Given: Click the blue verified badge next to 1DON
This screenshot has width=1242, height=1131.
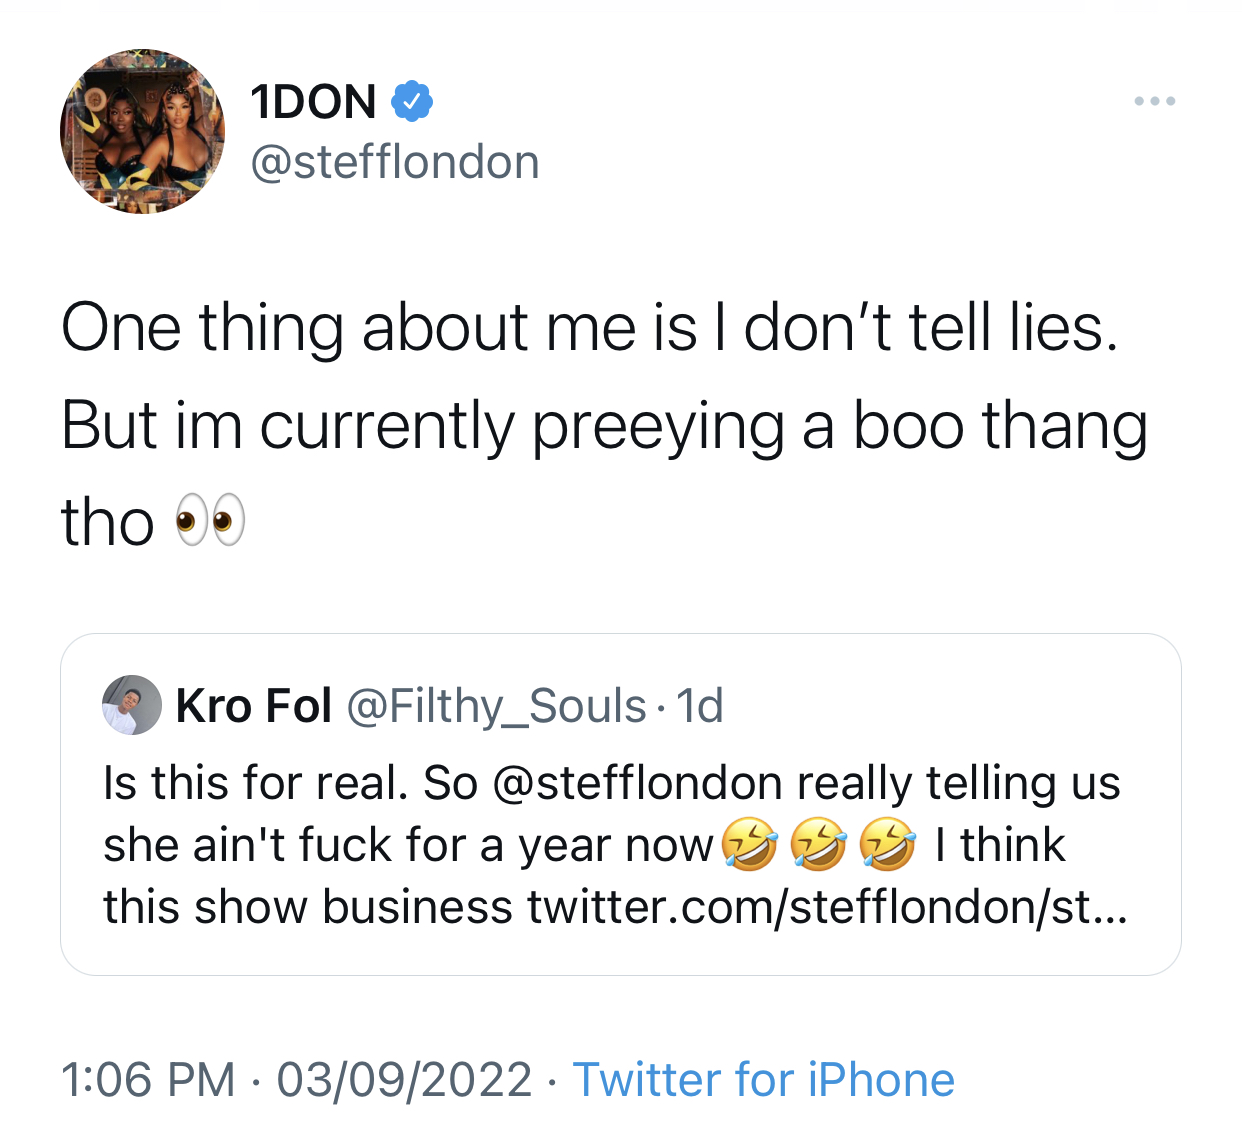Looking at the screenshot, I should point(411,101).
